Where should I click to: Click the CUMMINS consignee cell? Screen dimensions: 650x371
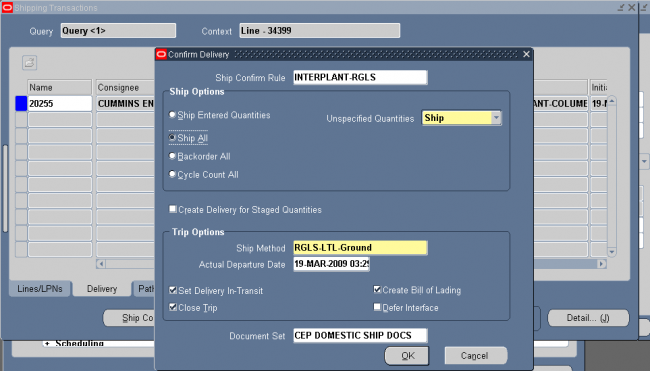coord(126,104)
